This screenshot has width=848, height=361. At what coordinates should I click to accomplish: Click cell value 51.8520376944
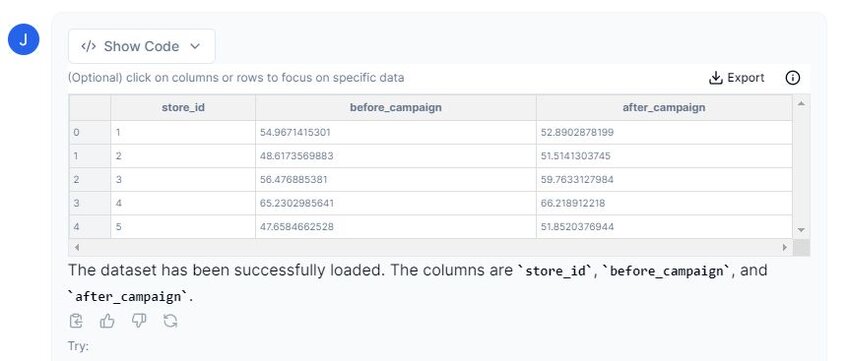click(x=577, y=227)
